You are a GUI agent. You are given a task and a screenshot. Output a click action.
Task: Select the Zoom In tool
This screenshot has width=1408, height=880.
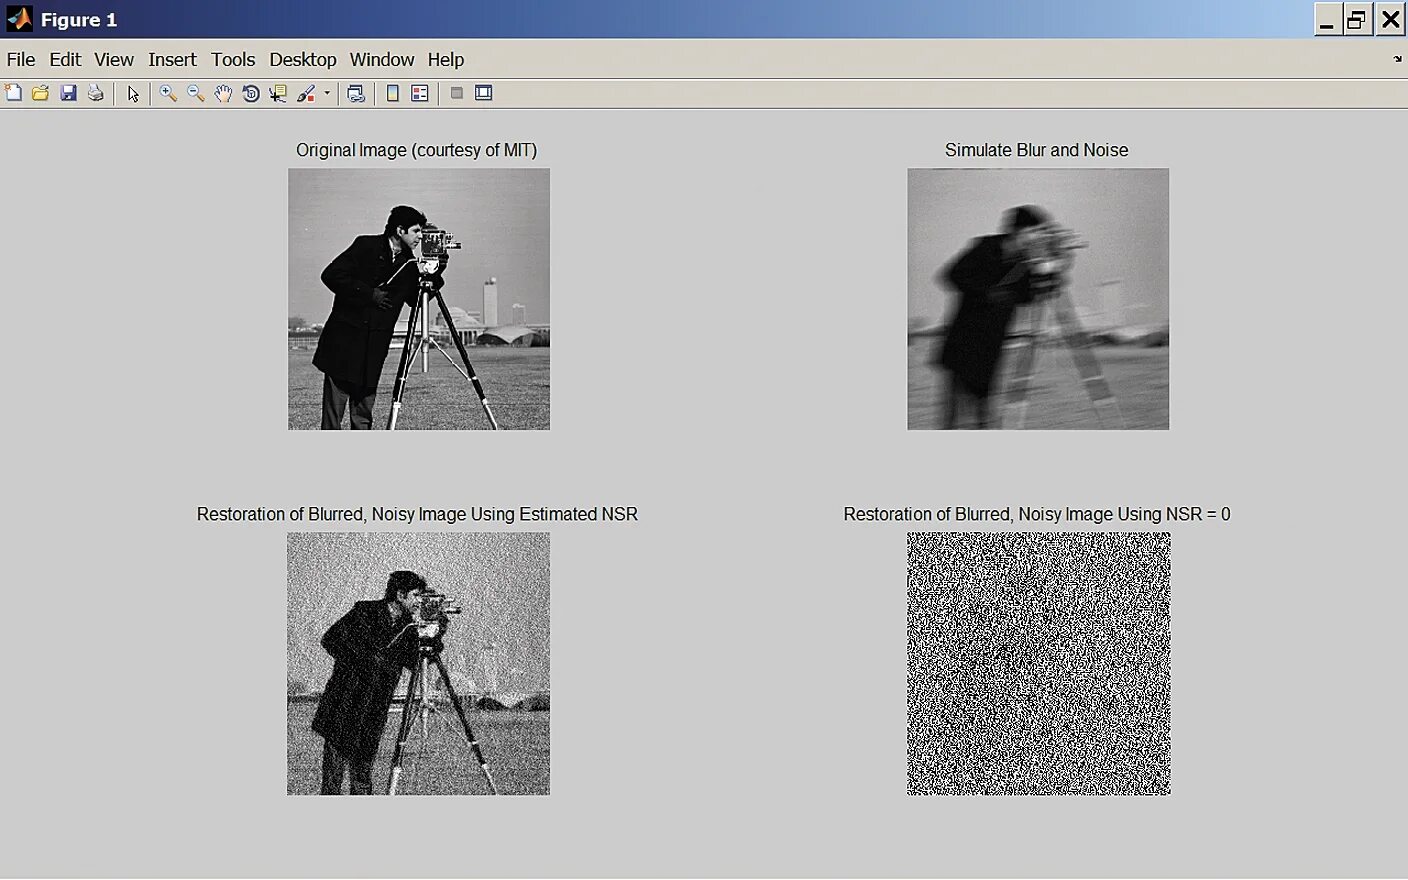point(167,93)
